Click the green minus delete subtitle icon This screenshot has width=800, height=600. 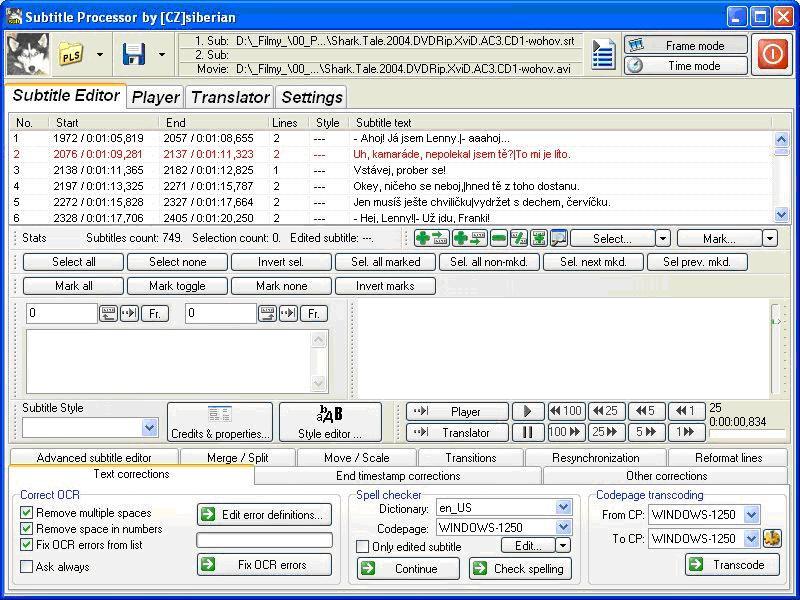498,238
